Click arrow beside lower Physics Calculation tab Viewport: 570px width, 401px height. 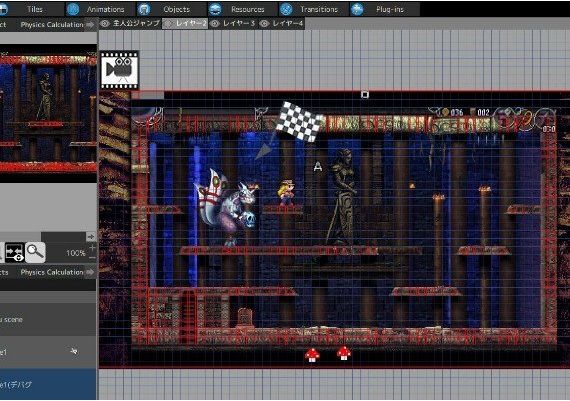[x=90, y=272]
